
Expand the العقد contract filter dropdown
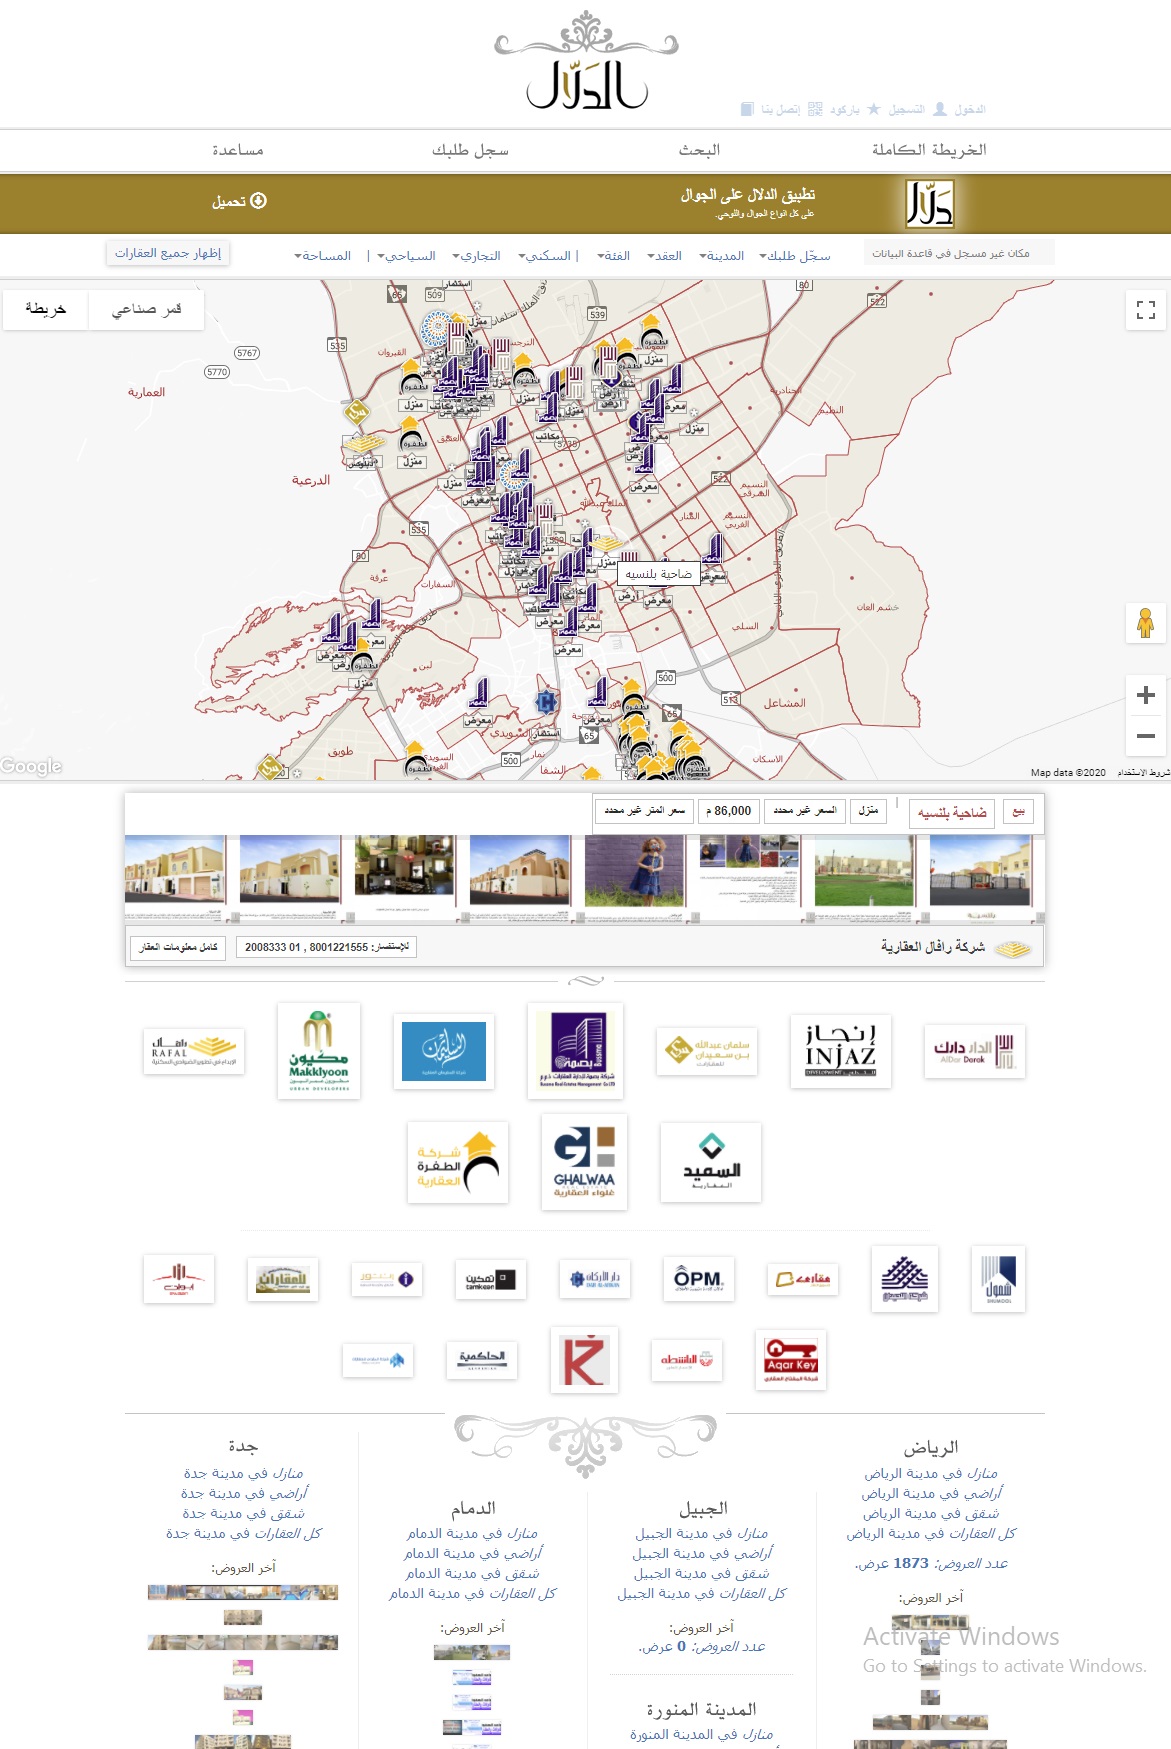pyautogui.click(x=665, y=256)
